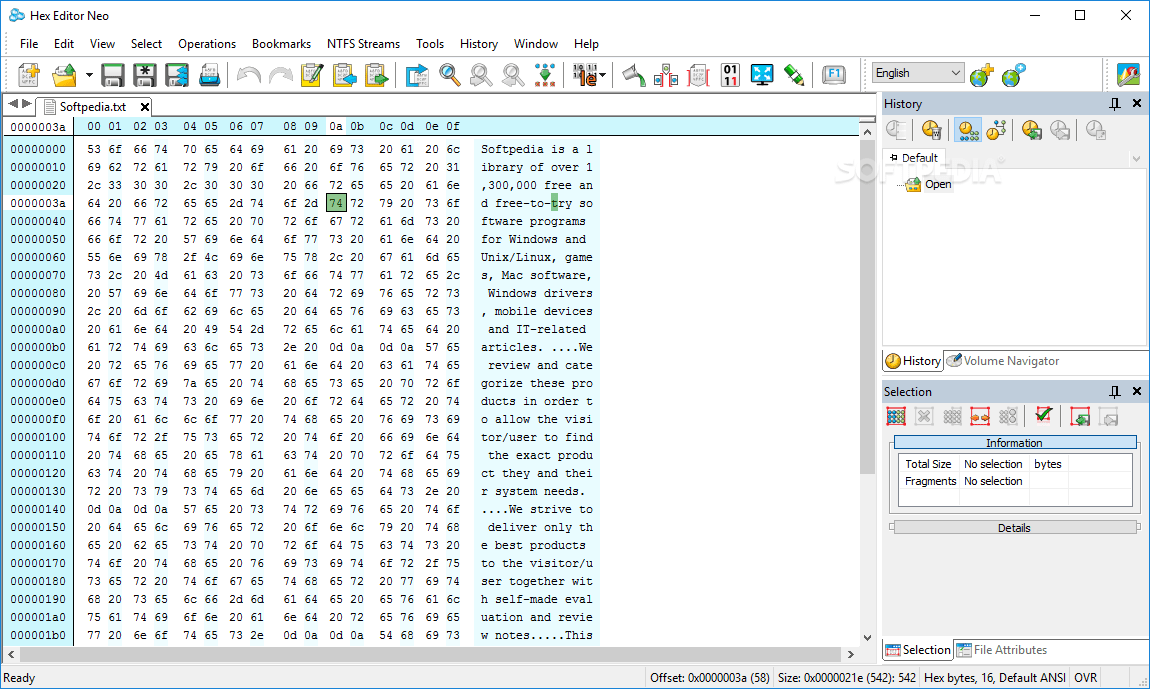Toggle the green checkmark selection icon

coord(1043,416)
